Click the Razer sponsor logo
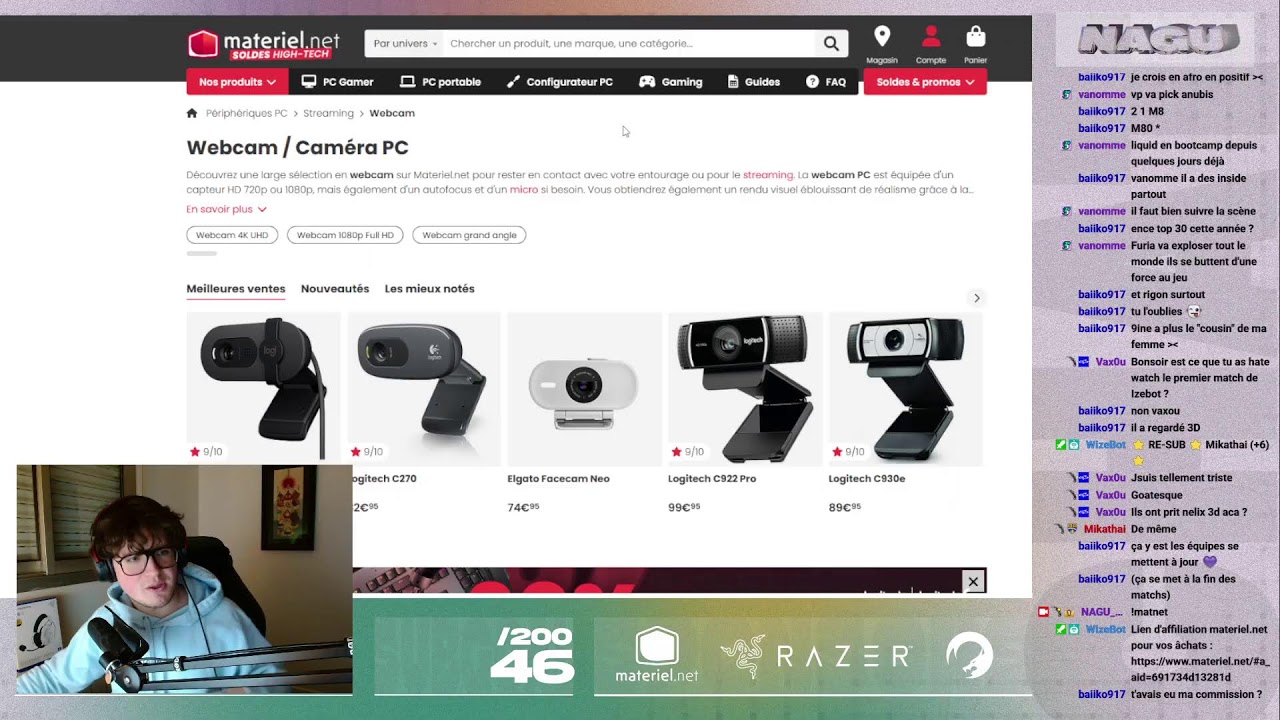The image size is (1280, 720). (x=816, y=656)
